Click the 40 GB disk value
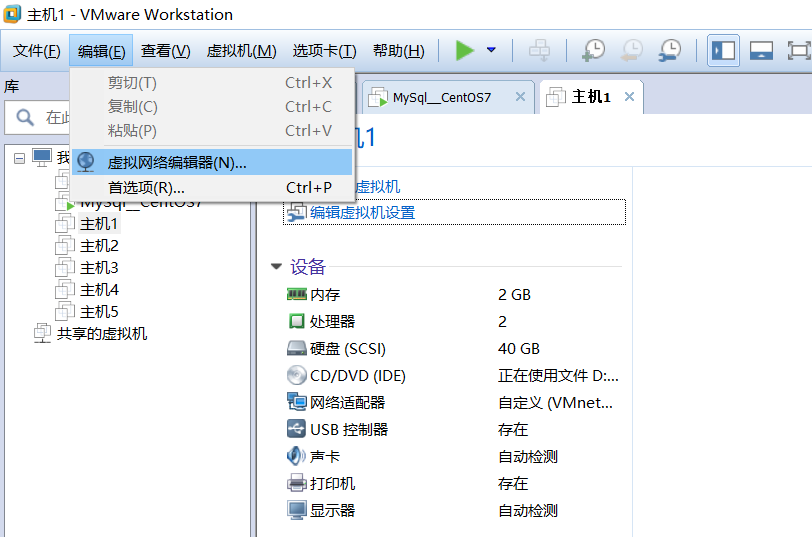812x537 pixels. (x=519, y=349)
